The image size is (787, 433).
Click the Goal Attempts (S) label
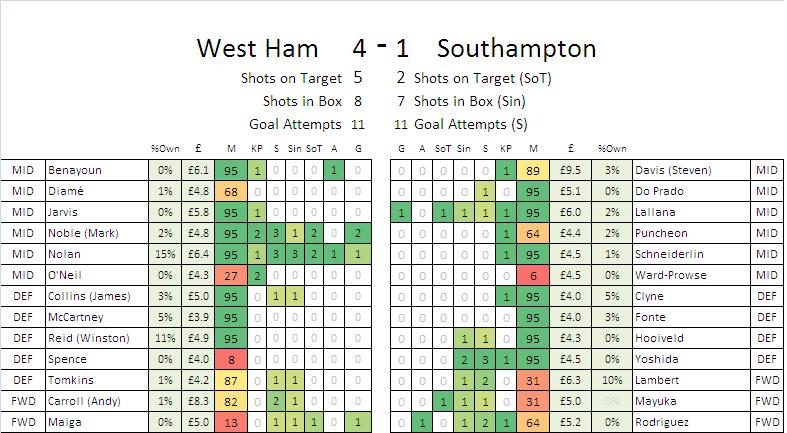[x=471, y=124]
